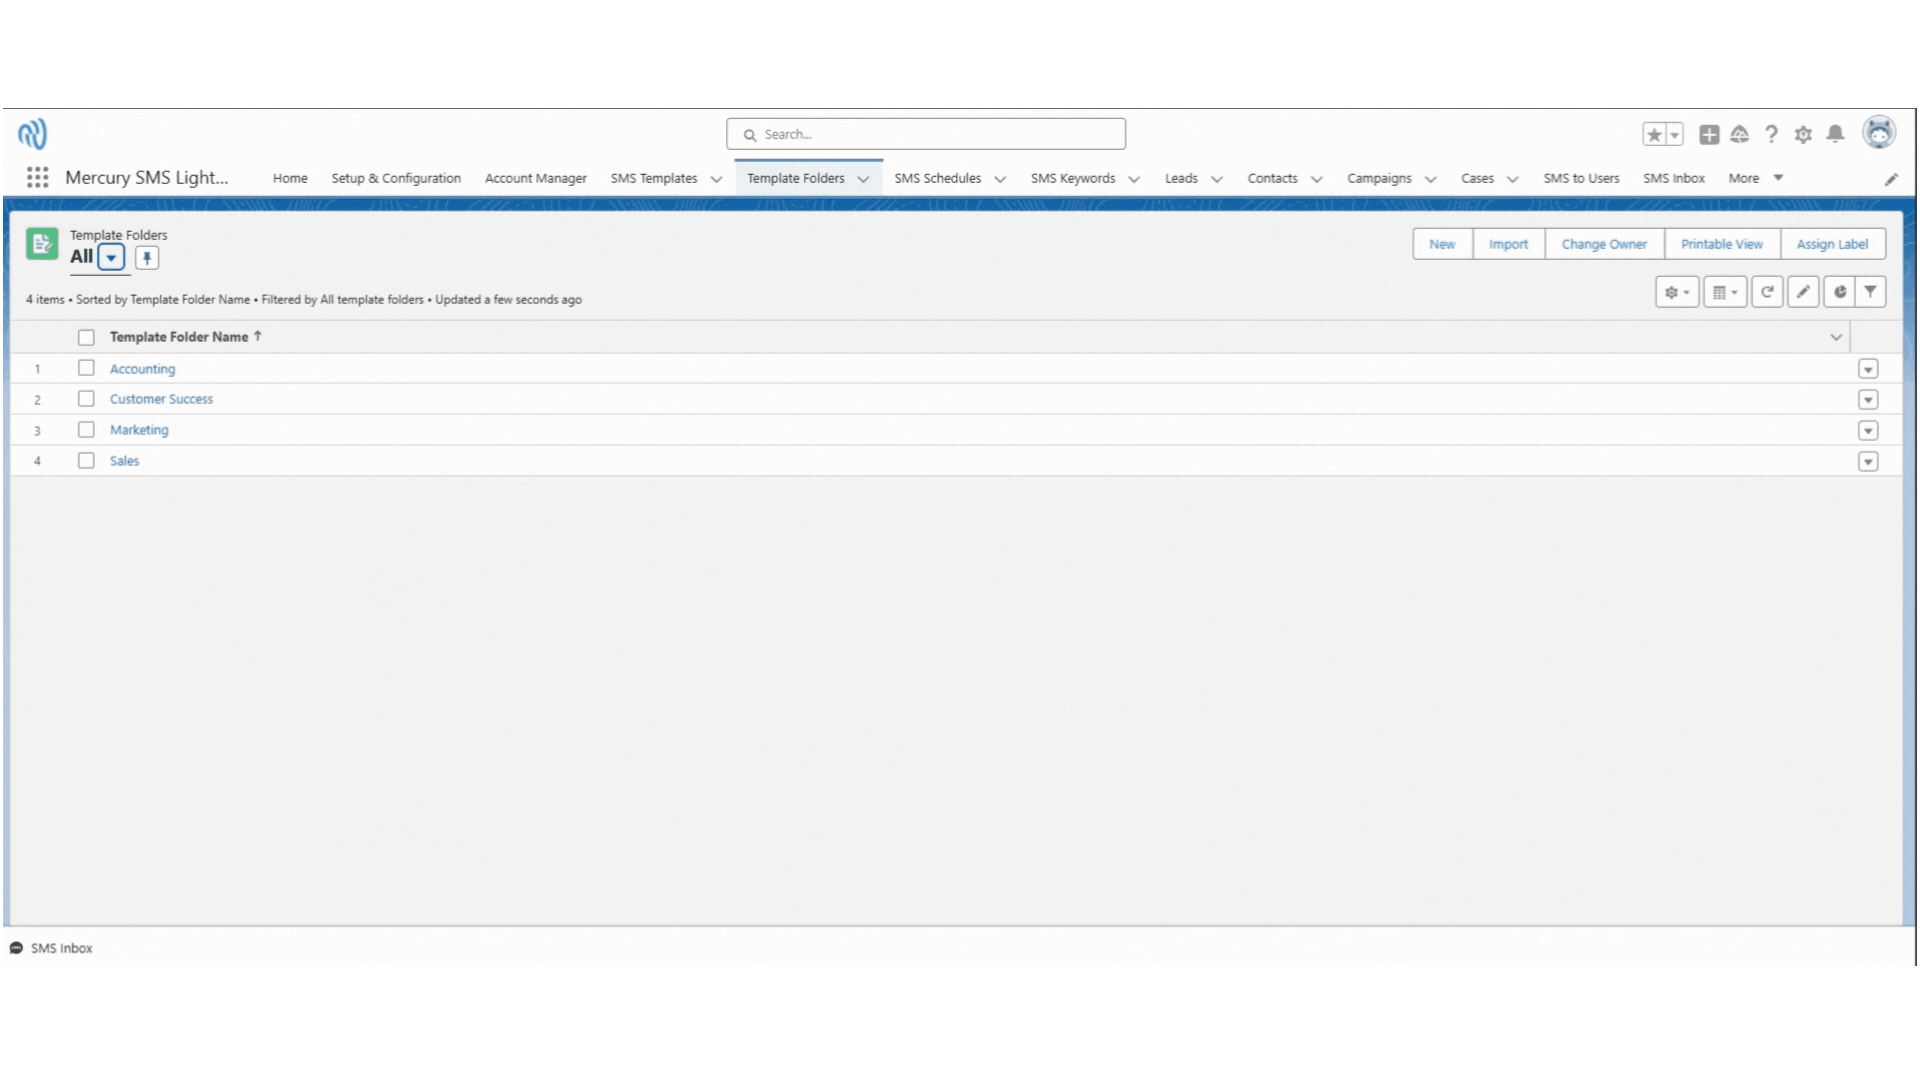Refresh the list view

coord(1767,292)
